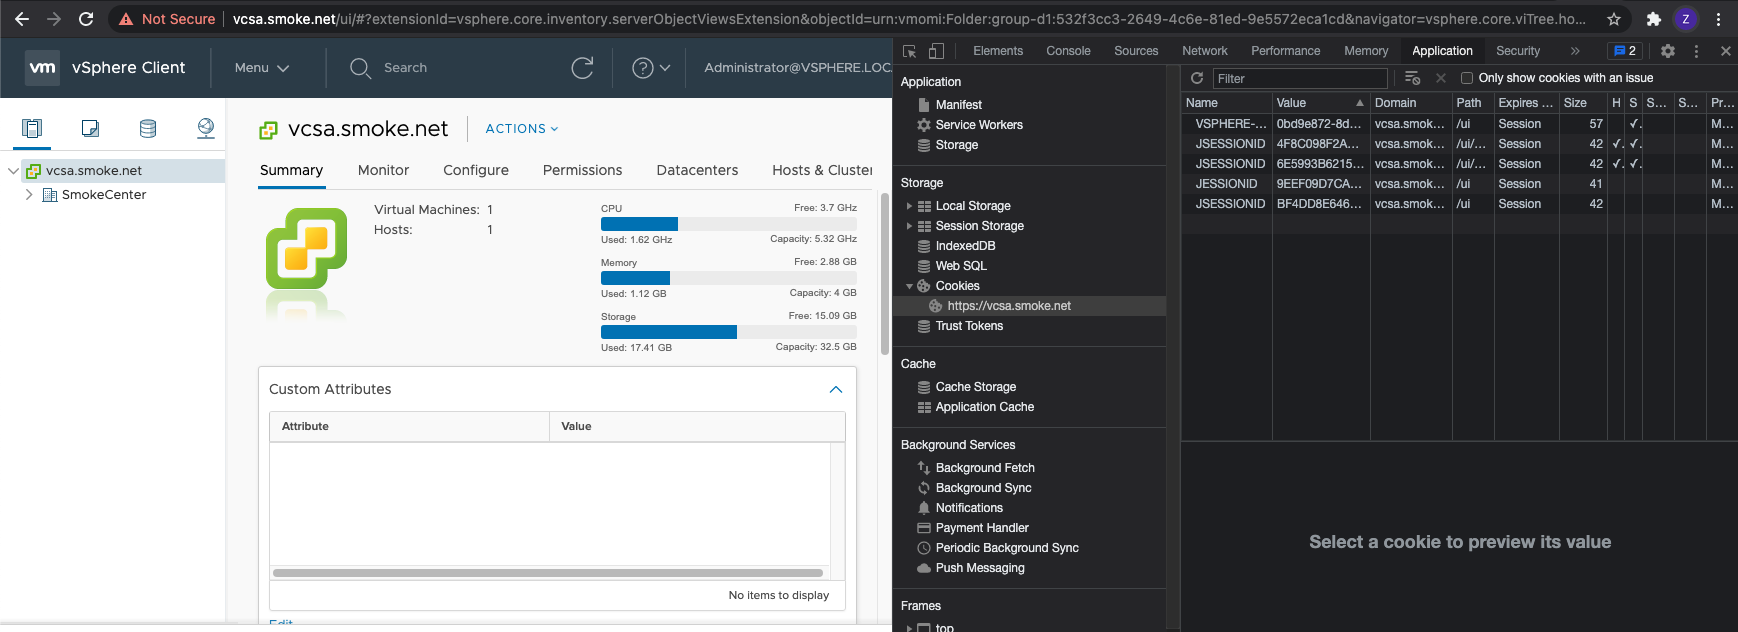The width and height of the screenshot is (1738, 632).
Task: Open the Hosts and Clusters inventory view icon
Action: [x=32, y=128]
